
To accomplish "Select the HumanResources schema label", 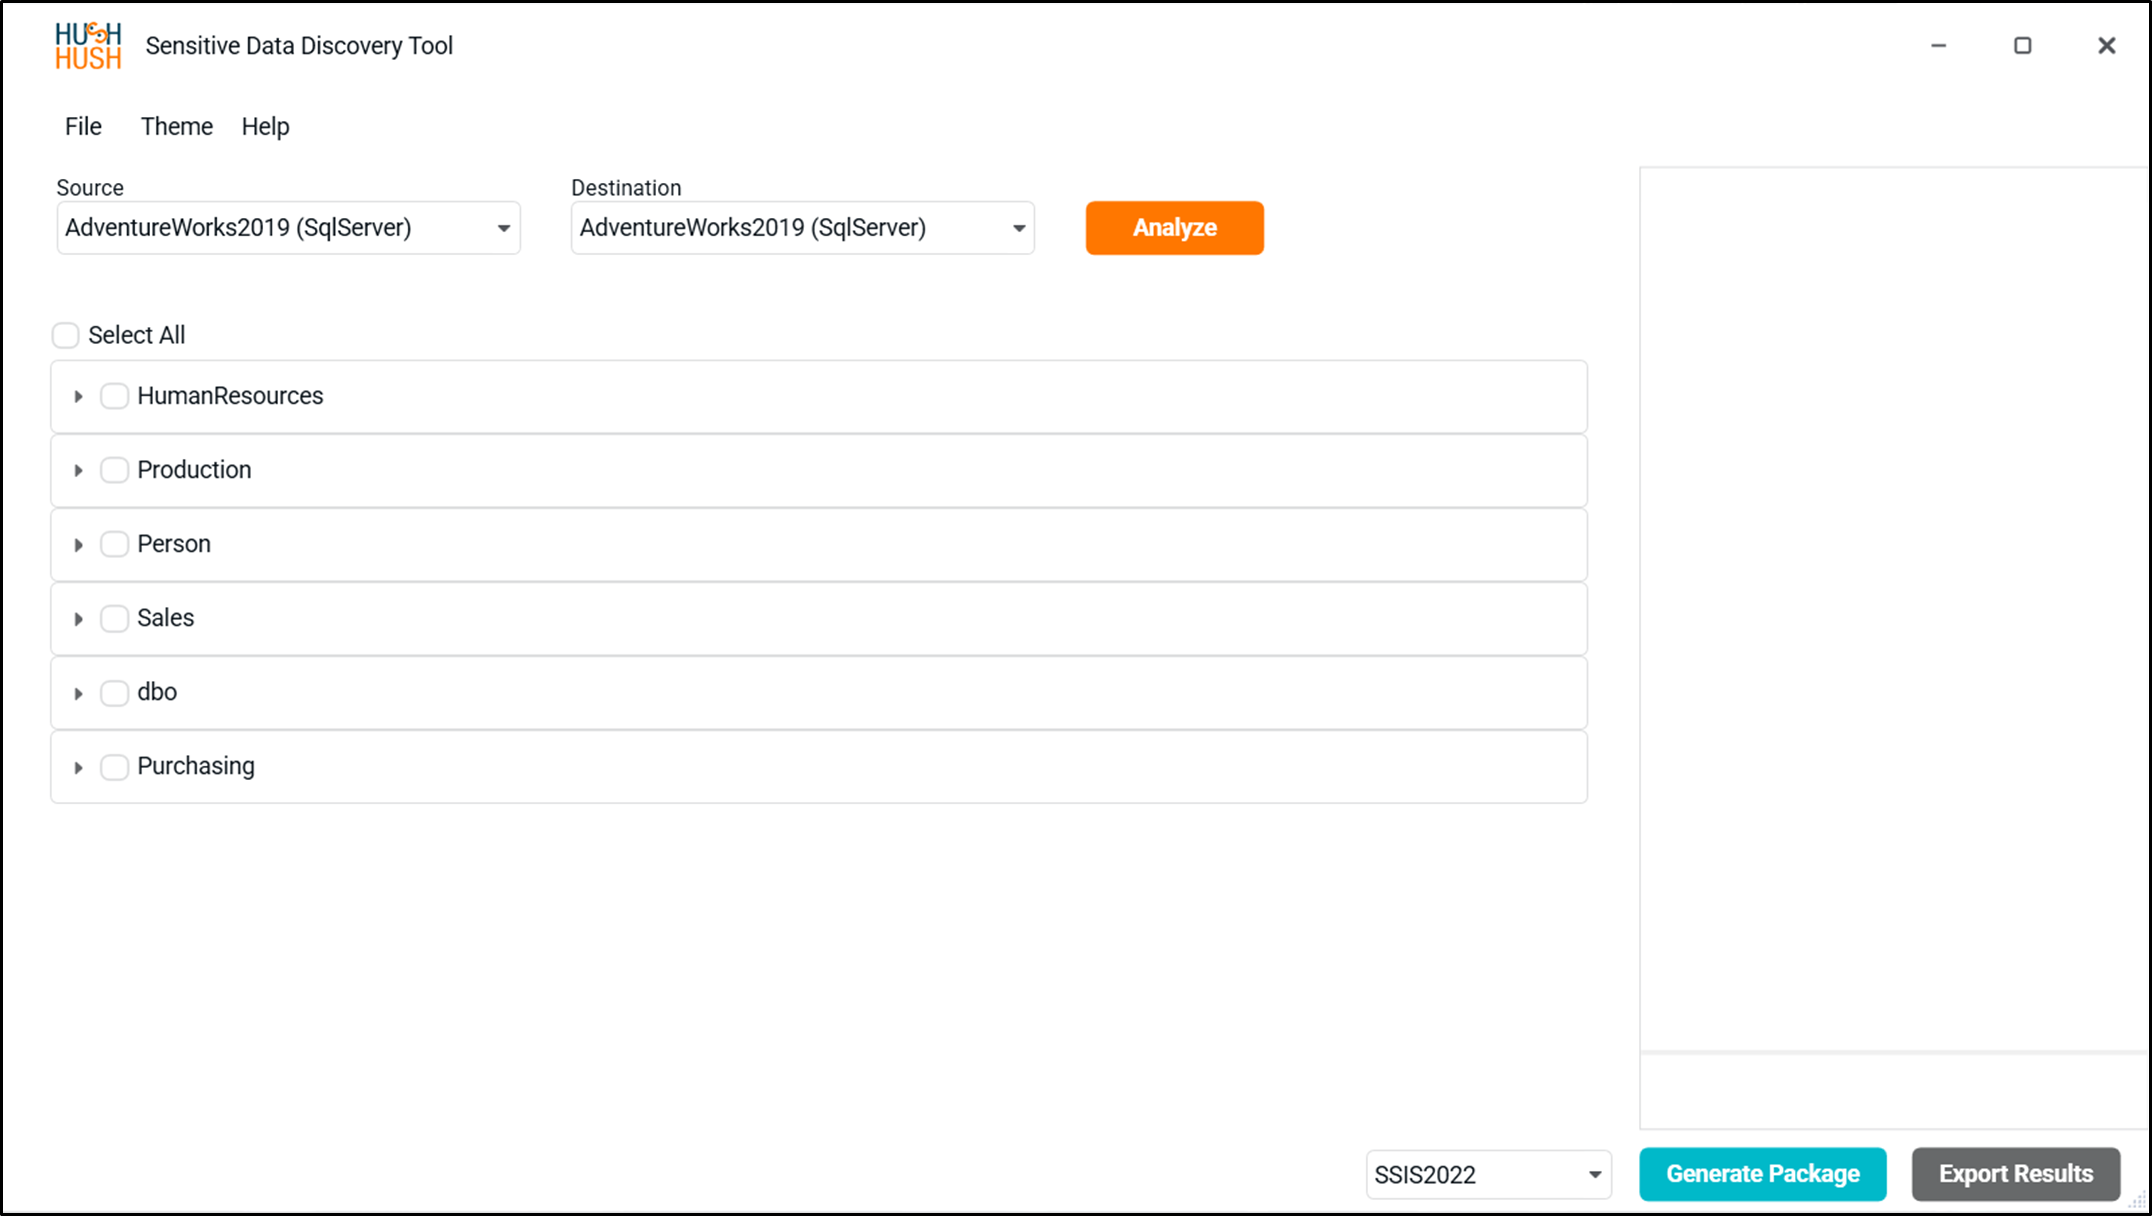I will point(230,396).
